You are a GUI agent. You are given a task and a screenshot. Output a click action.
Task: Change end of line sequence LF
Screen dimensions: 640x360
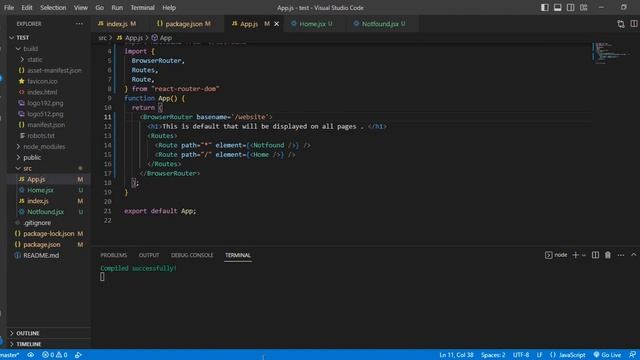(x=540, y=355)
